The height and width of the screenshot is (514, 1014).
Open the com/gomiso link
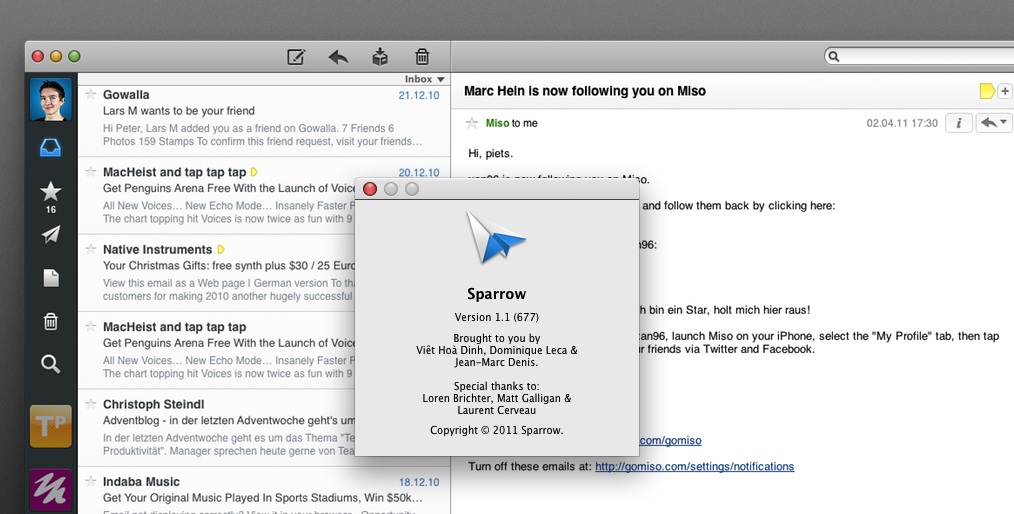tap(671, 440)
